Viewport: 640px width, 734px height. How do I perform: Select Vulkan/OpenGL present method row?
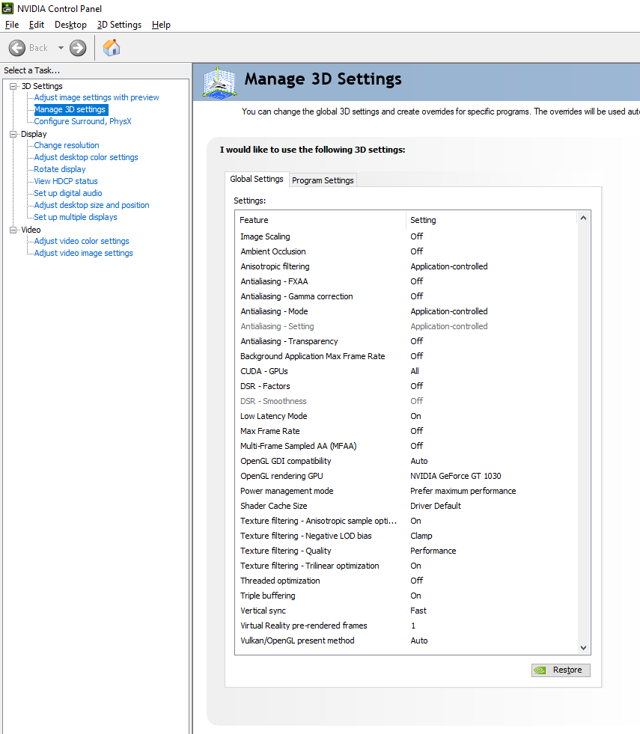406,641
